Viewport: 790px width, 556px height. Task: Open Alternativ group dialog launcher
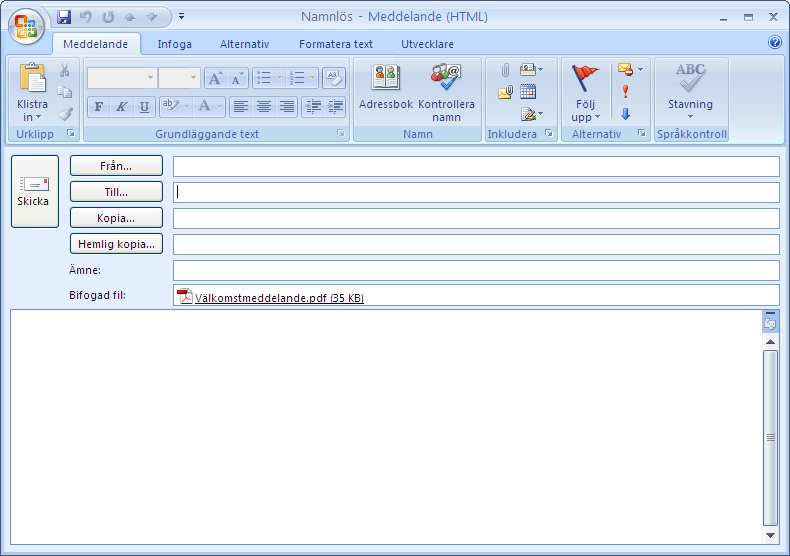point(641,133)
